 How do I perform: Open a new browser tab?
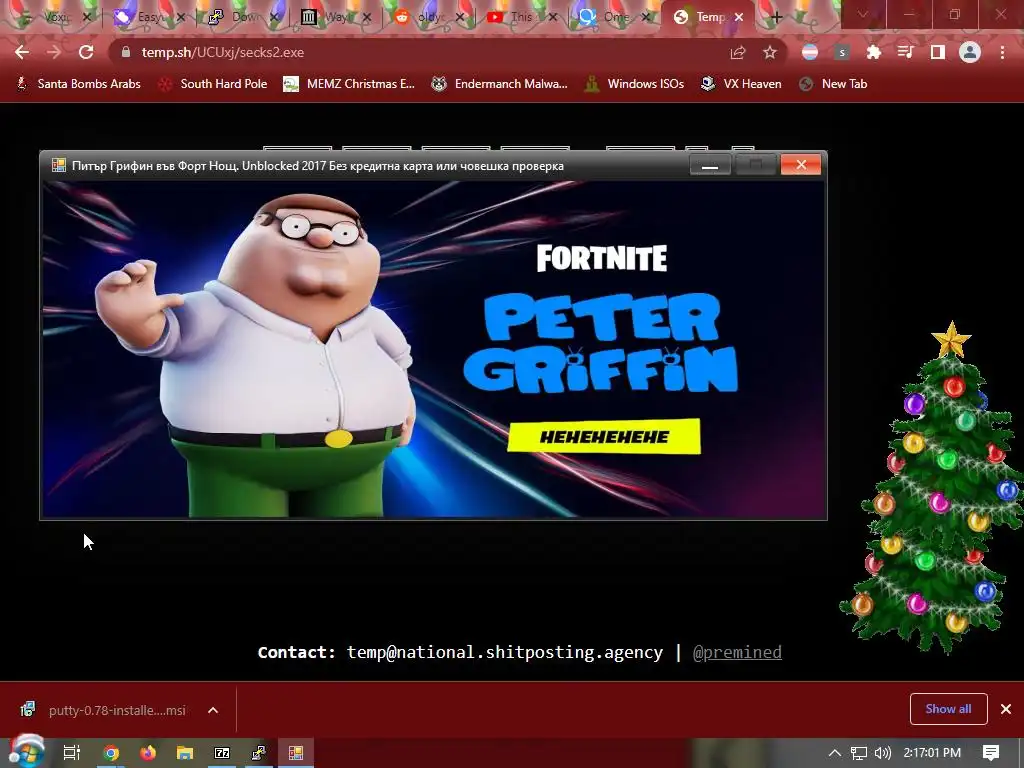click(x=776, y=18)
